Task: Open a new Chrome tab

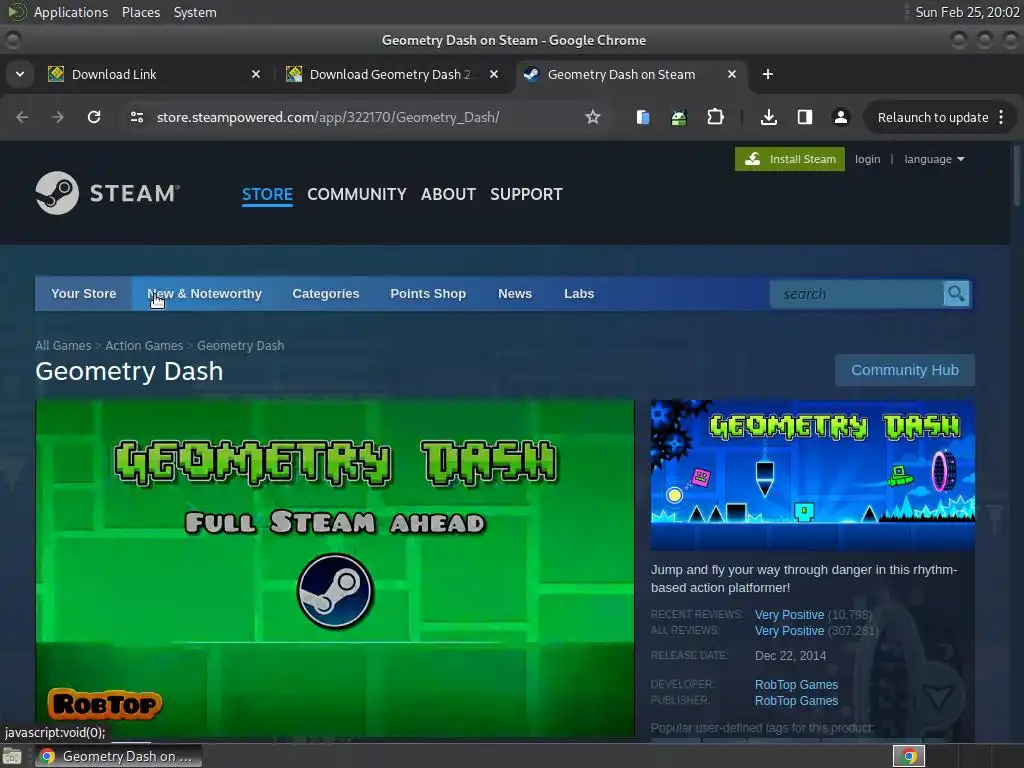Action: 768,74
